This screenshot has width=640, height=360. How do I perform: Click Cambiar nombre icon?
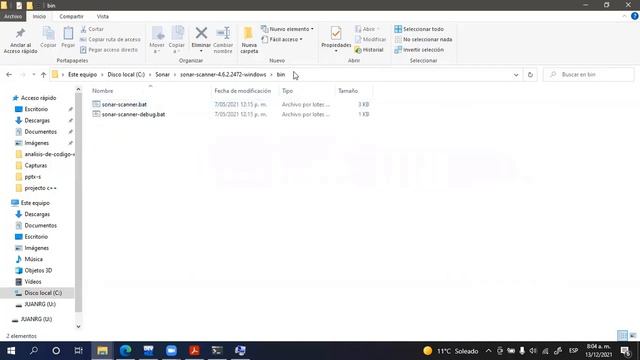[x=223, y=33]
